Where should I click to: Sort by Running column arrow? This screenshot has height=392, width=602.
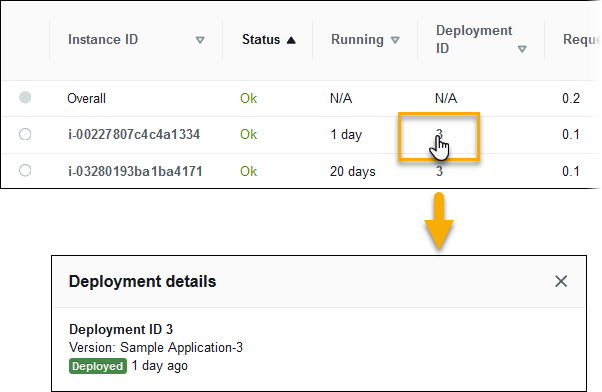click(x=395, y=40)
